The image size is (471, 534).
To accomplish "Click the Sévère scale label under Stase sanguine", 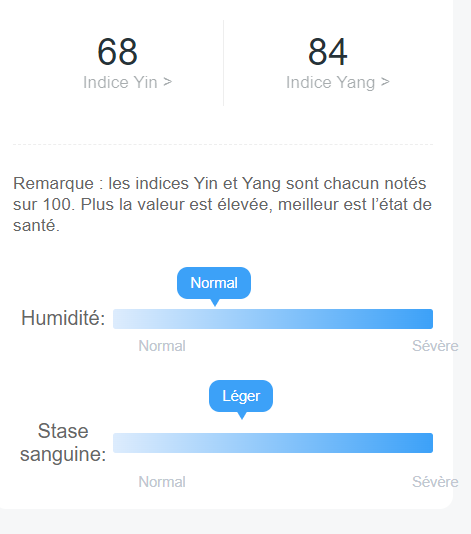I will coord(435,482).
